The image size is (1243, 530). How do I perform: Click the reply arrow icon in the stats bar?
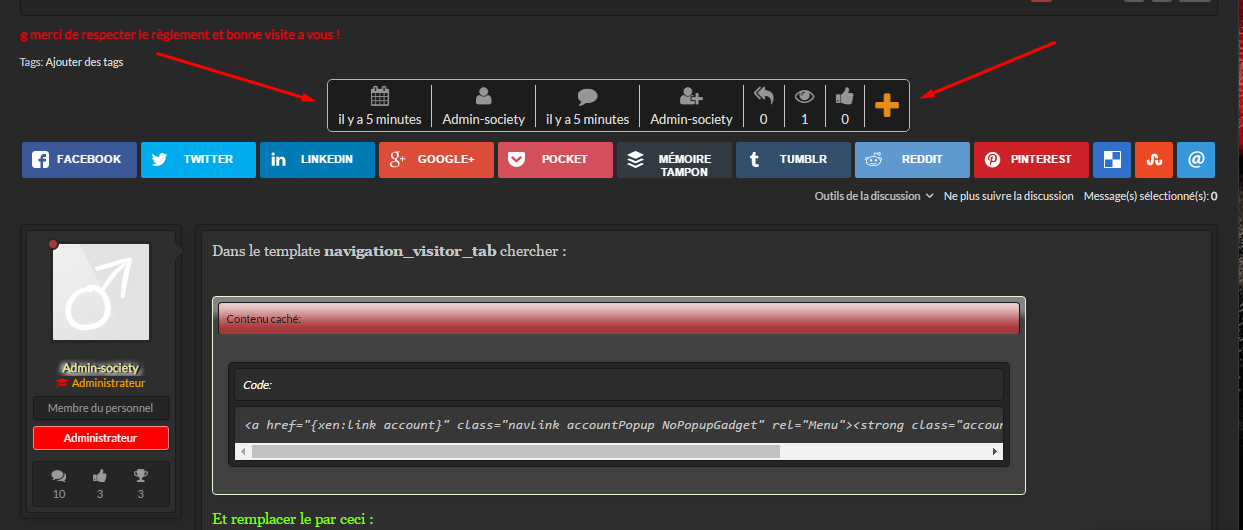(764, 97)
